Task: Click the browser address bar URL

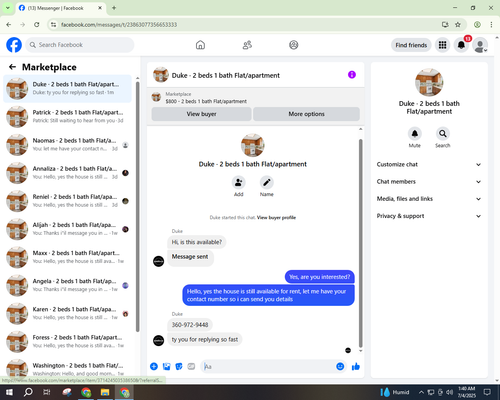Action: 119,25
